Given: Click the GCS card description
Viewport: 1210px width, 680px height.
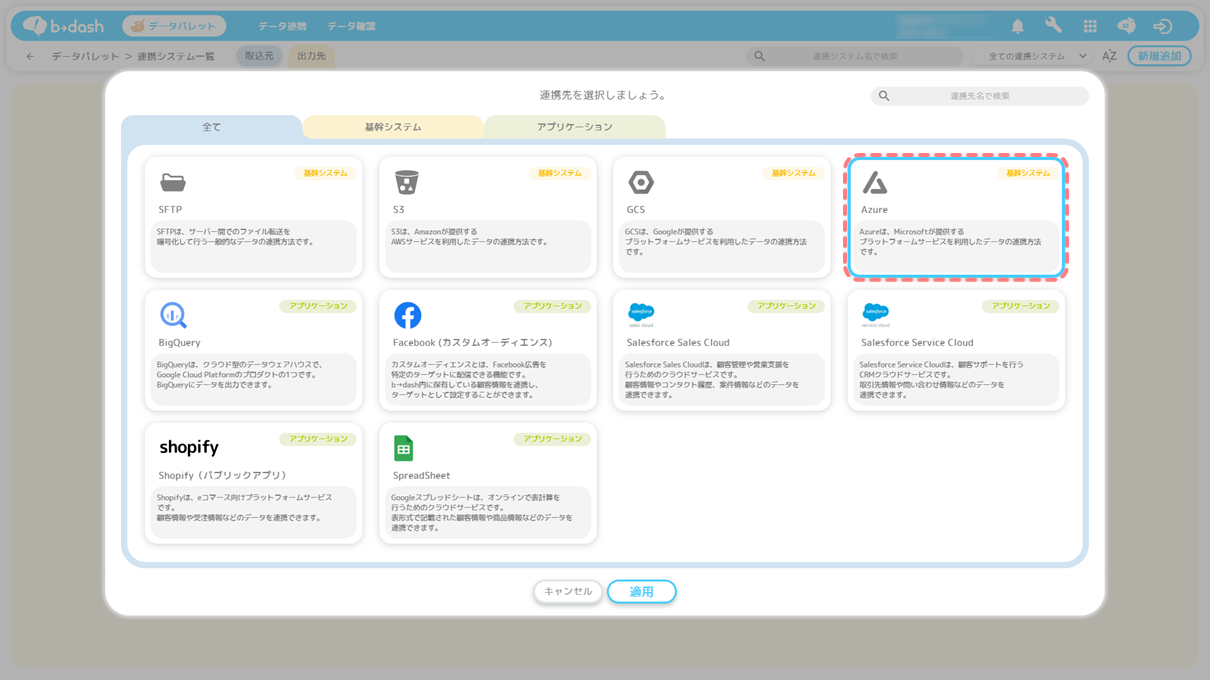Looking at the screenshot, I should click(722, 246).
